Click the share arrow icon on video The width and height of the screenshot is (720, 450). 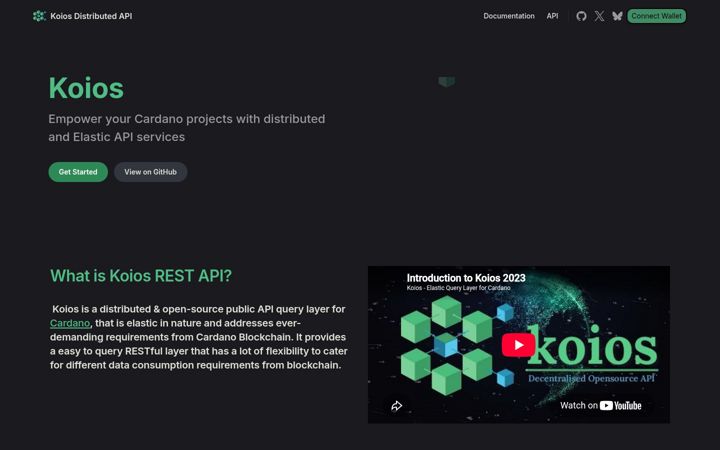396,406
